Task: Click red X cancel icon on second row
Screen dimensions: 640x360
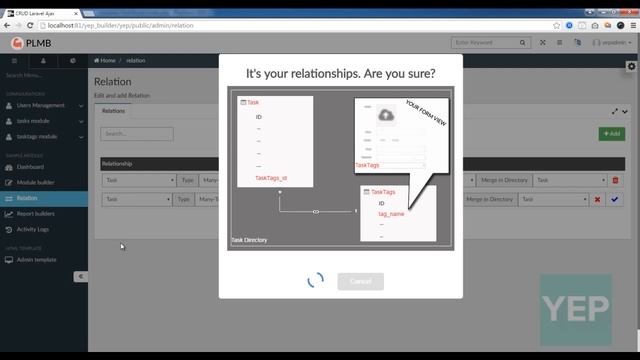Action: point(598,199)
